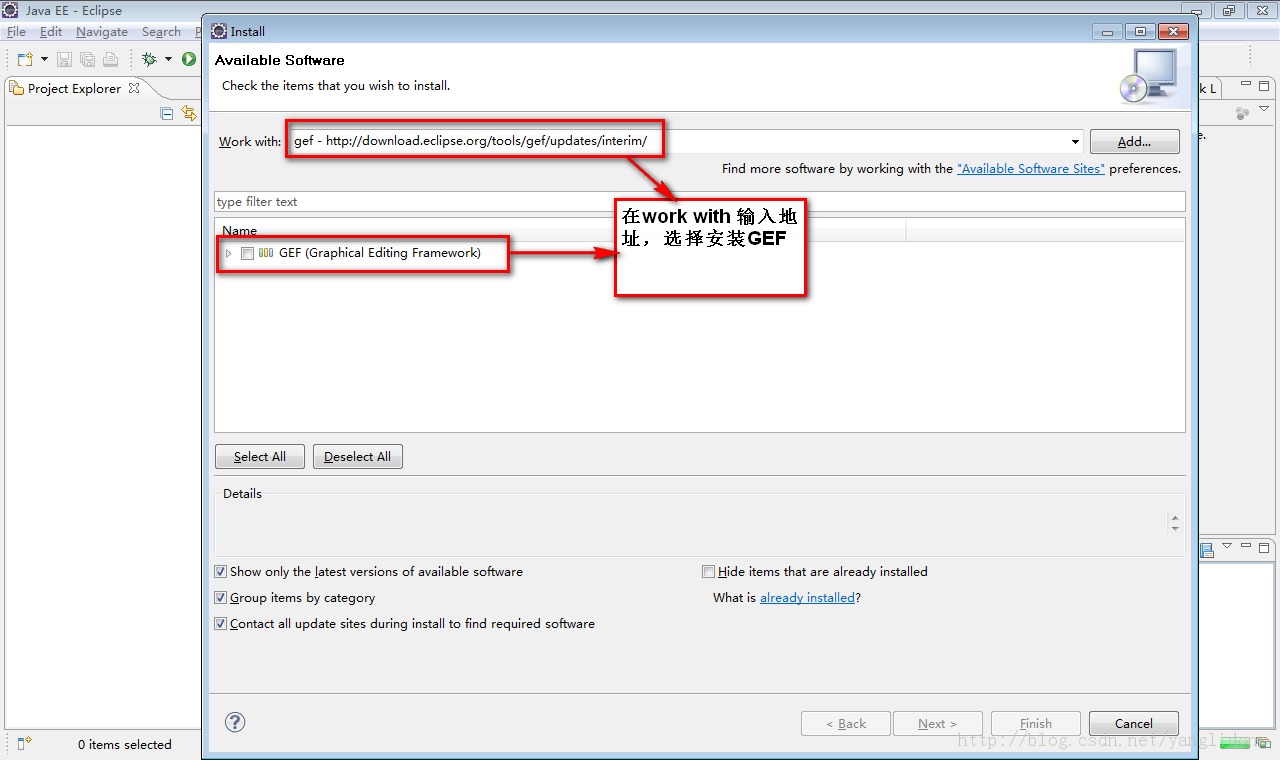Expand the GEF tree node triangle
The width and height of the screenshot is (1280, 760).
click(228, 253)
